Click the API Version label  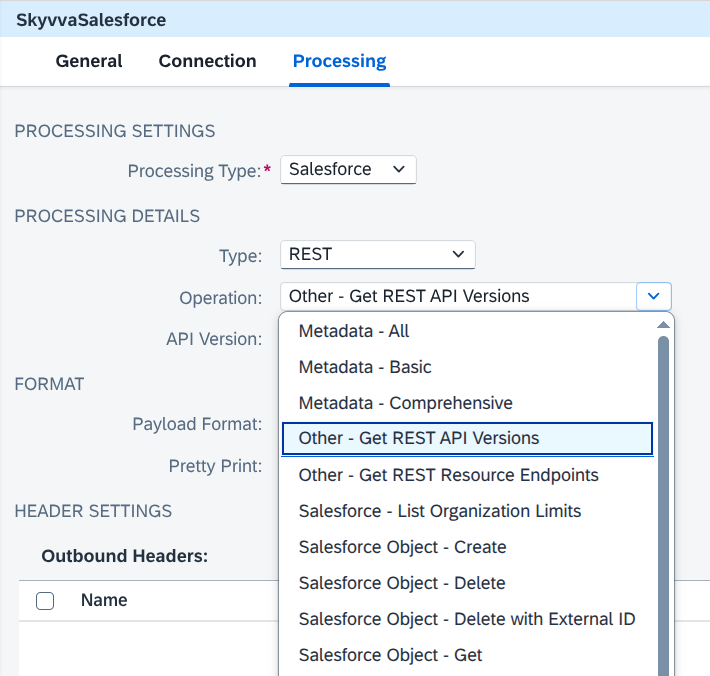click(214, 339)
